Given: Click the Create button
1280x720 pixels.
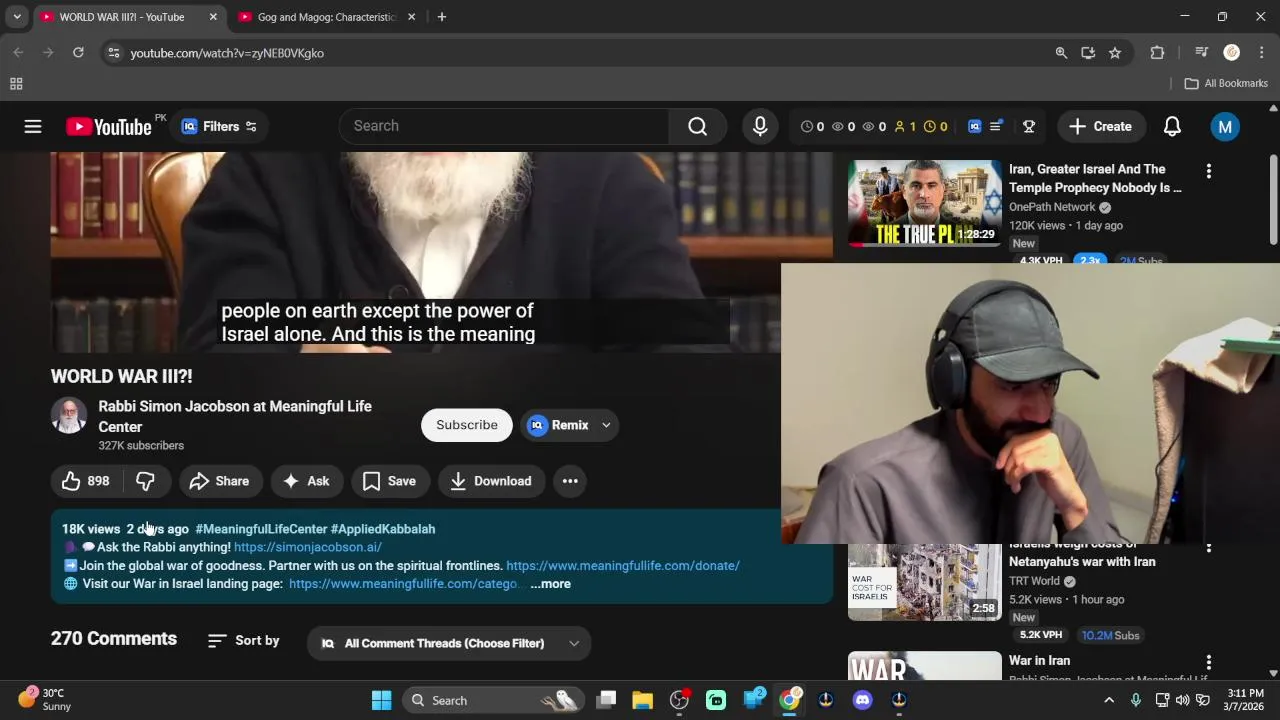Looking at the screenshot, I should coord(1100,127).
